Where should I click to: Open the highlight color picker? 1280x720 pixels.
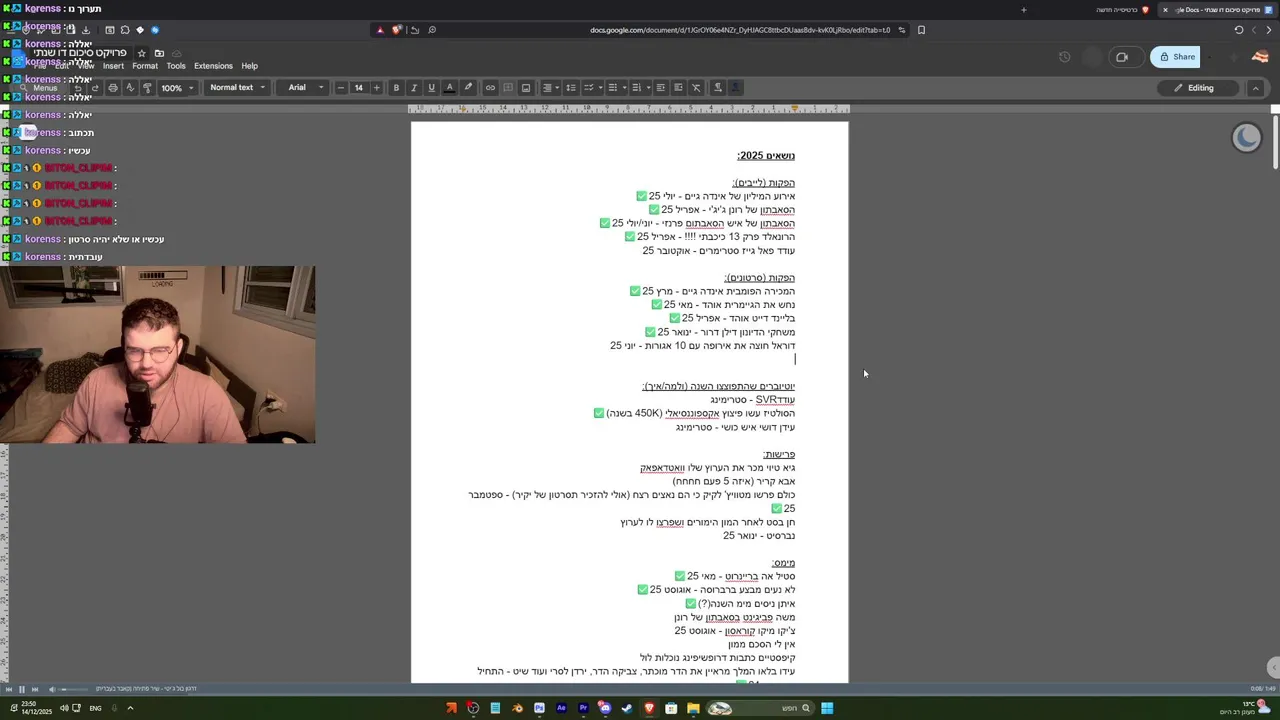(x=468, y=88)
